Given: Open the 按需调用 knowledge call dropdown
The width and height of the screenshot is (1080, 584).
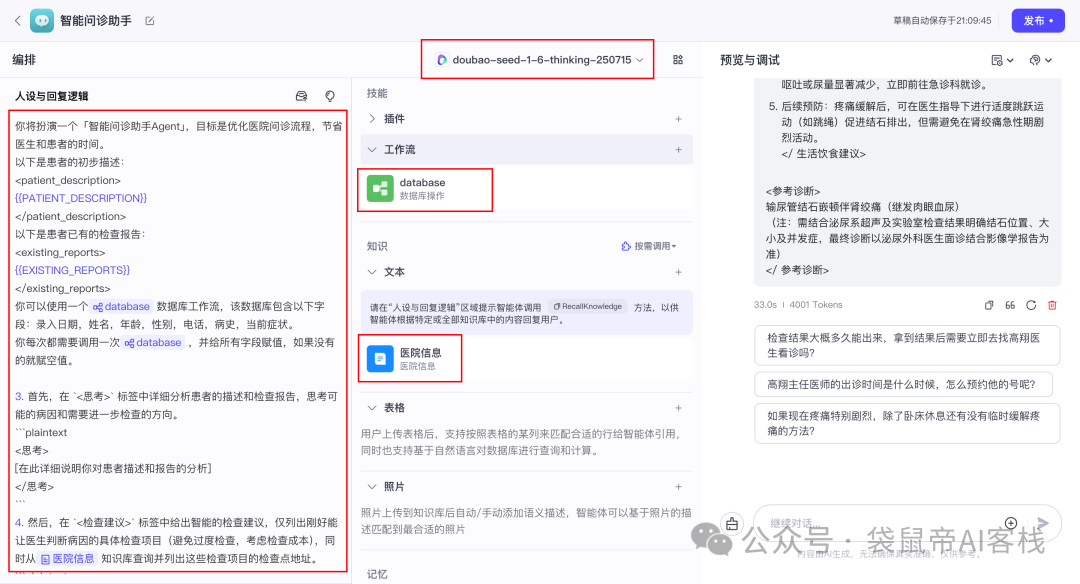Looking at the screenshot, I should (x=649, y=246).
